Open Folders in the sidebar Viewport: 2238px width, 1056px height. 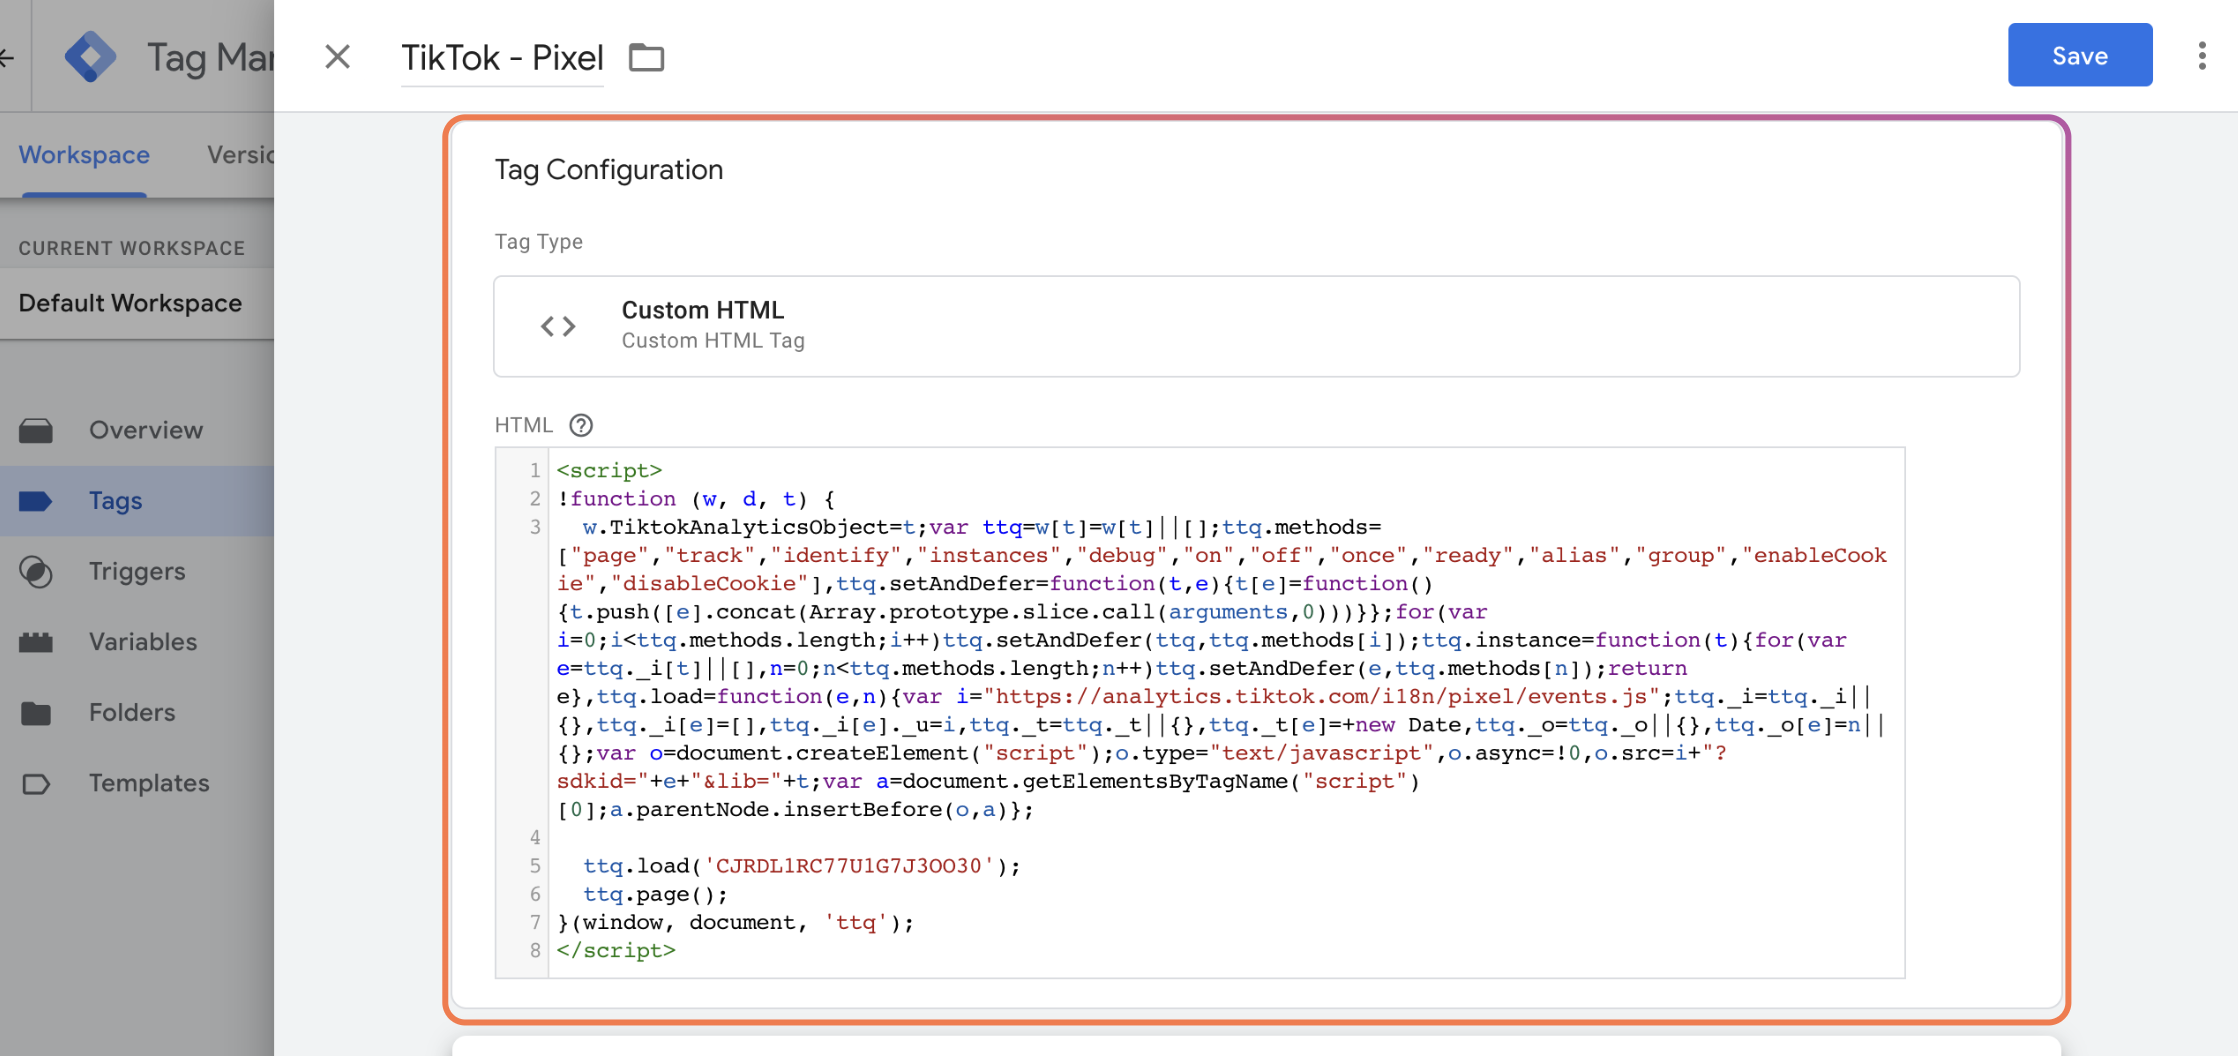137,713
